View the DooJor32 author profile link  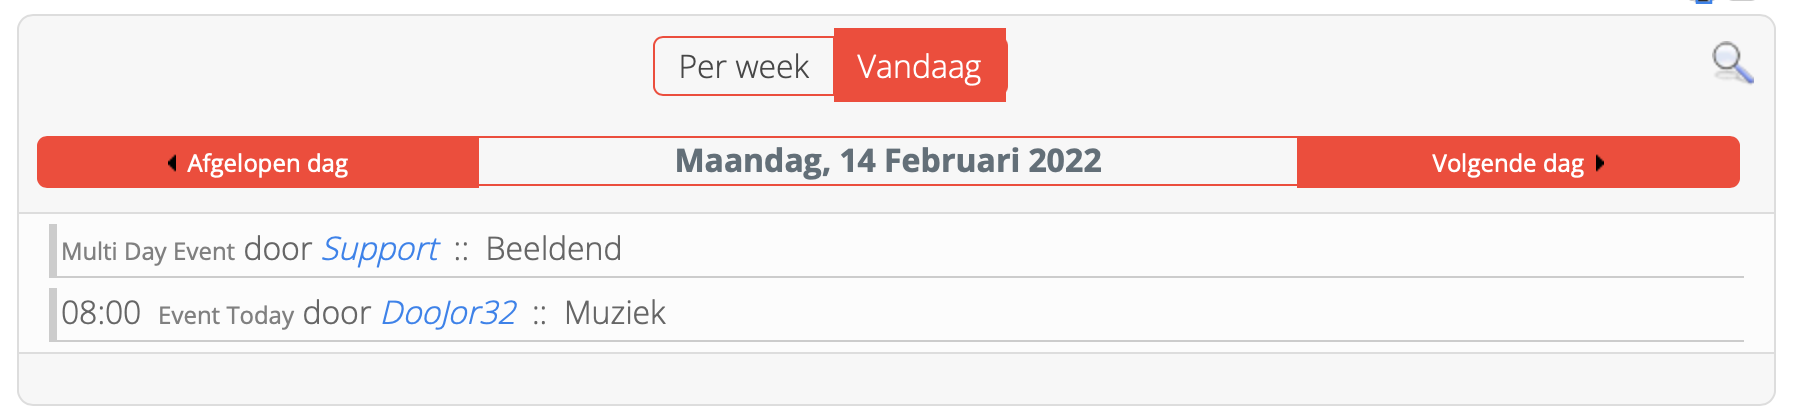[449, 313]
